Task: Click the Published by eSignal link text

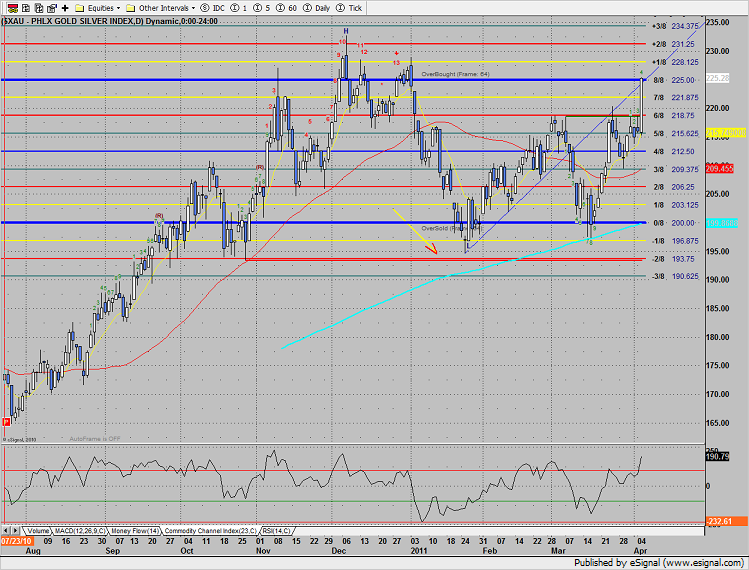Action: point(658,563)
